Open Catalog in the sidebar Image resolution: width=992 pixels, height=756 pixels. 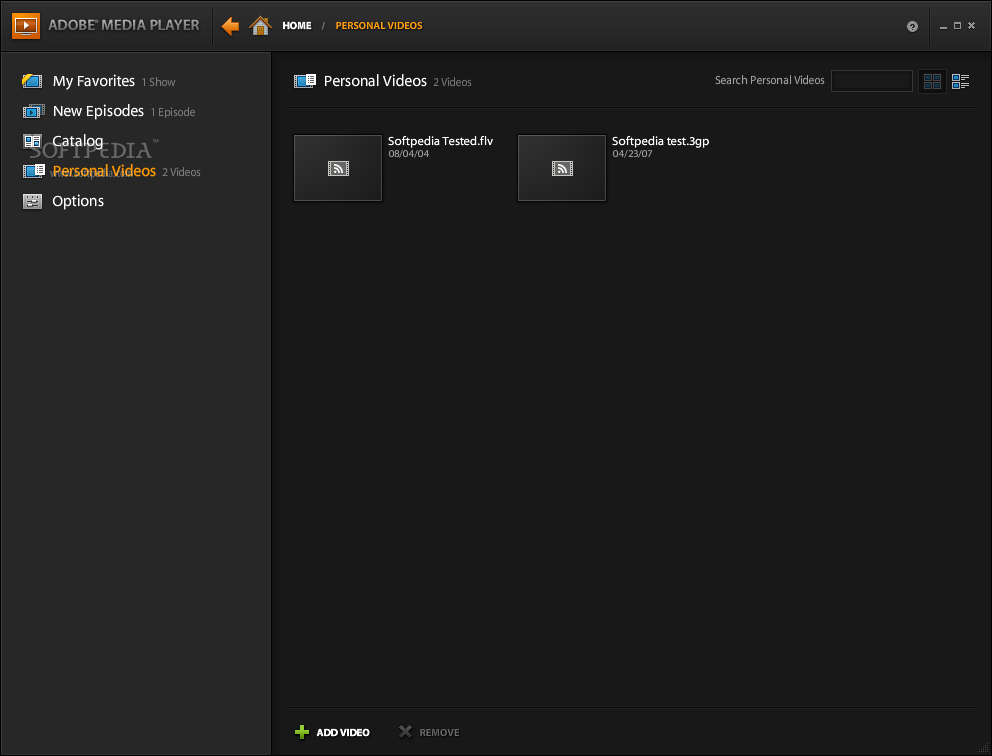coord(78,141)
